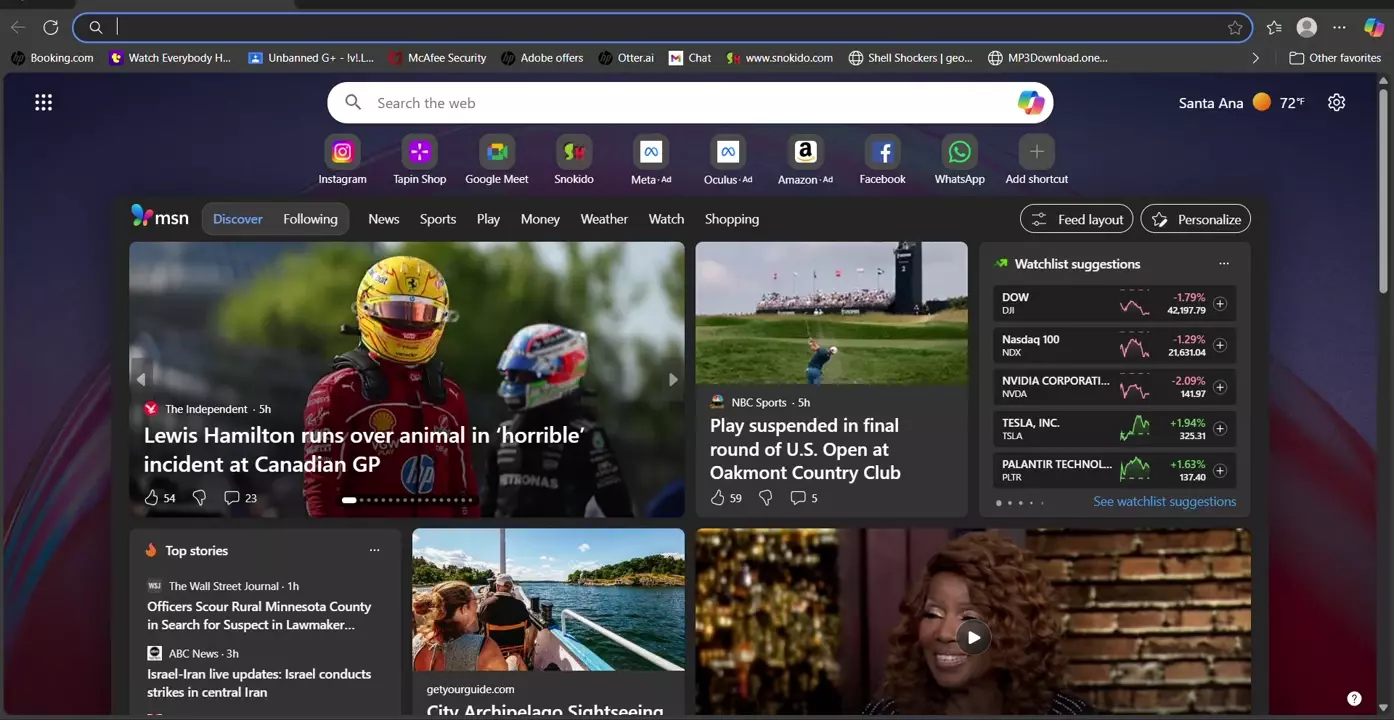Open See watchlist suggestions link

coord(1164,502)
